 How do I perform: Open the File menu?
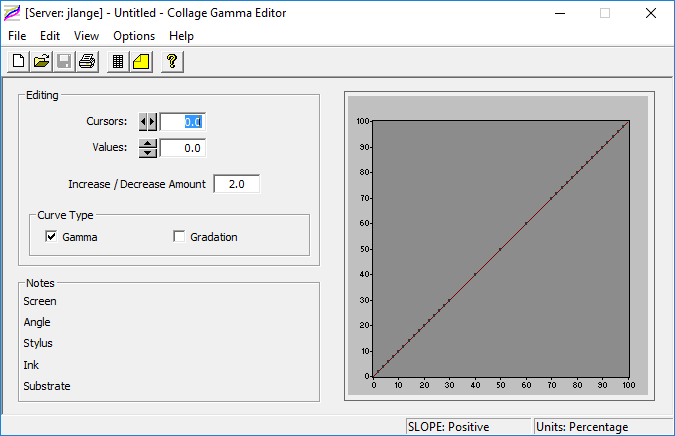[17, 36]
